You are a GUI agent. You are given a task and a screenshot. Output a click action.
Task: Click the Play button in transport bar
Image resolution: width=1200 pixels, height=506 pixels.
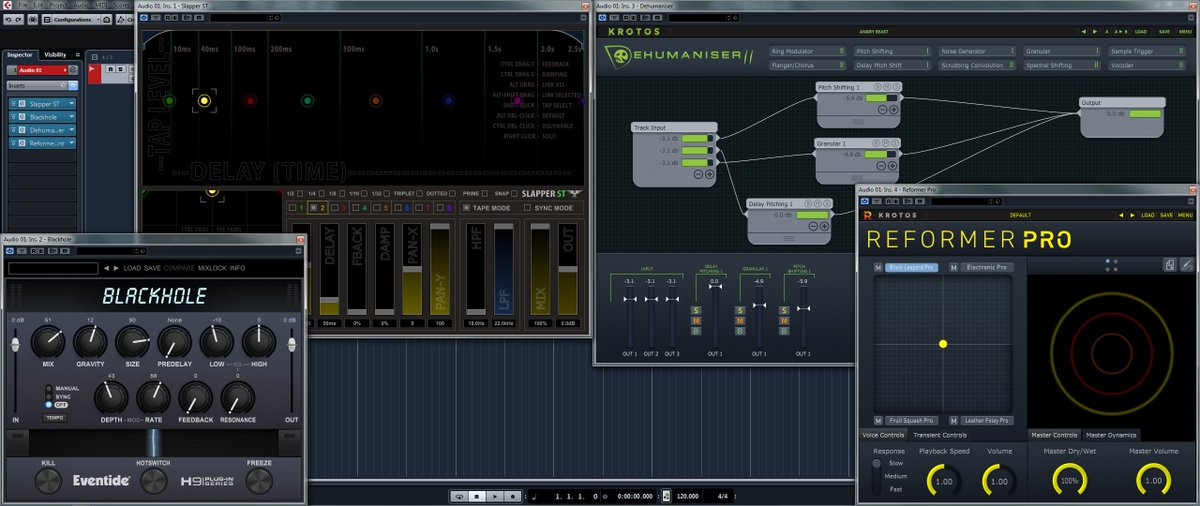coord(495,496)
